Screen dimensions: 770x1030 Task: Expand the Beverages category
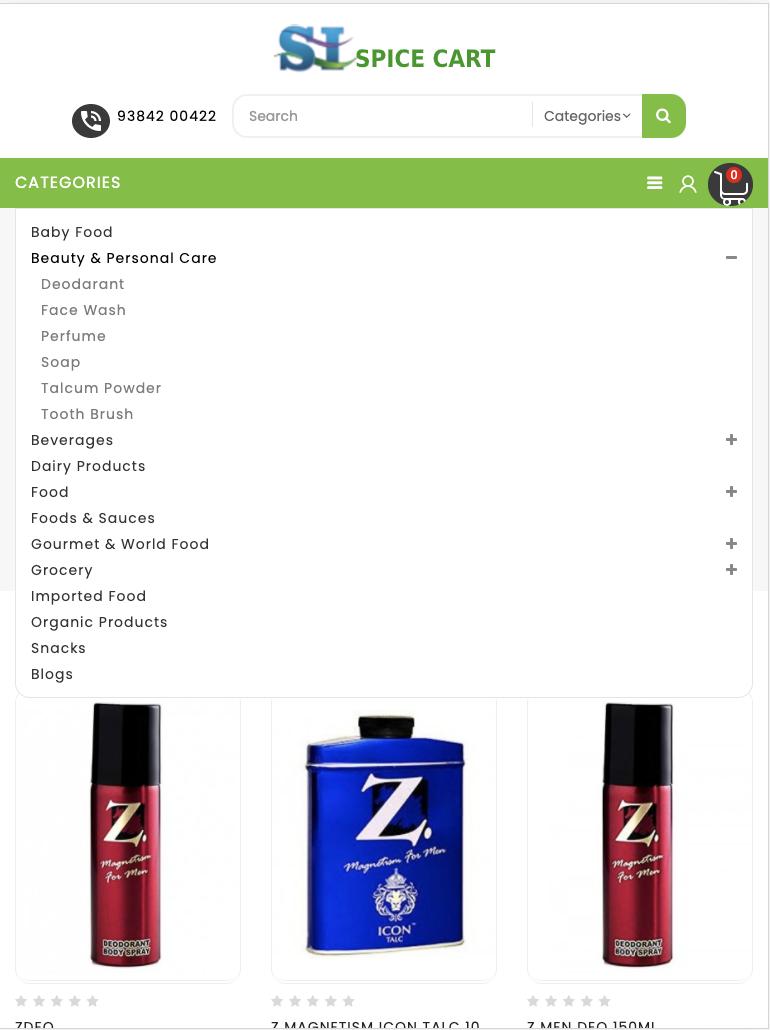tap(731, 439)
